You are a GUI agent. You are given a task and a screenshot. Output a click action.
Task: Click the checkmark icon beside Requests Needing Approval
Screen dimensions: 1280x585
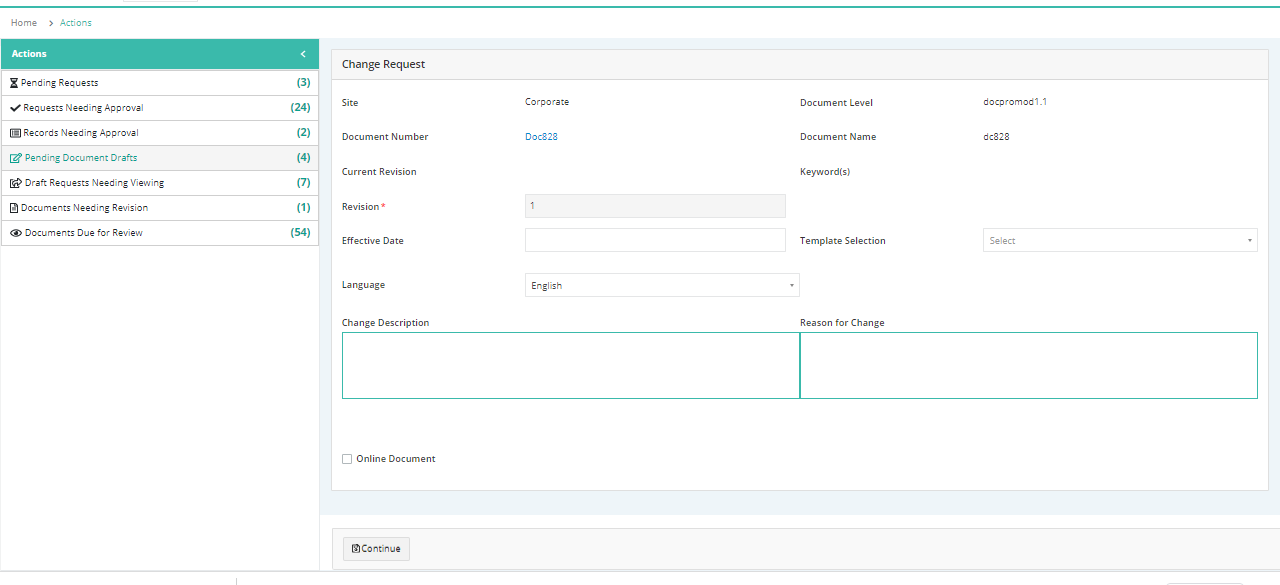point(15,108)
